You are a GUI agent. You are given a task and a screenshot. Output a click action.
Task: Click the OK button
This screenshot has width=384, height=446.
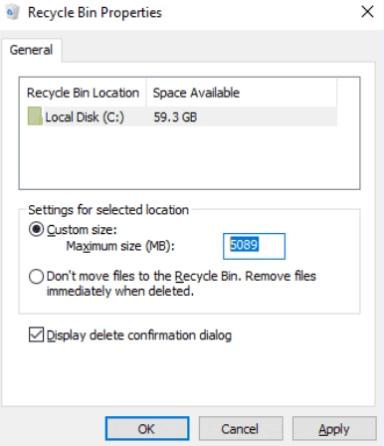pyautogui.click(x=147, y=429)
